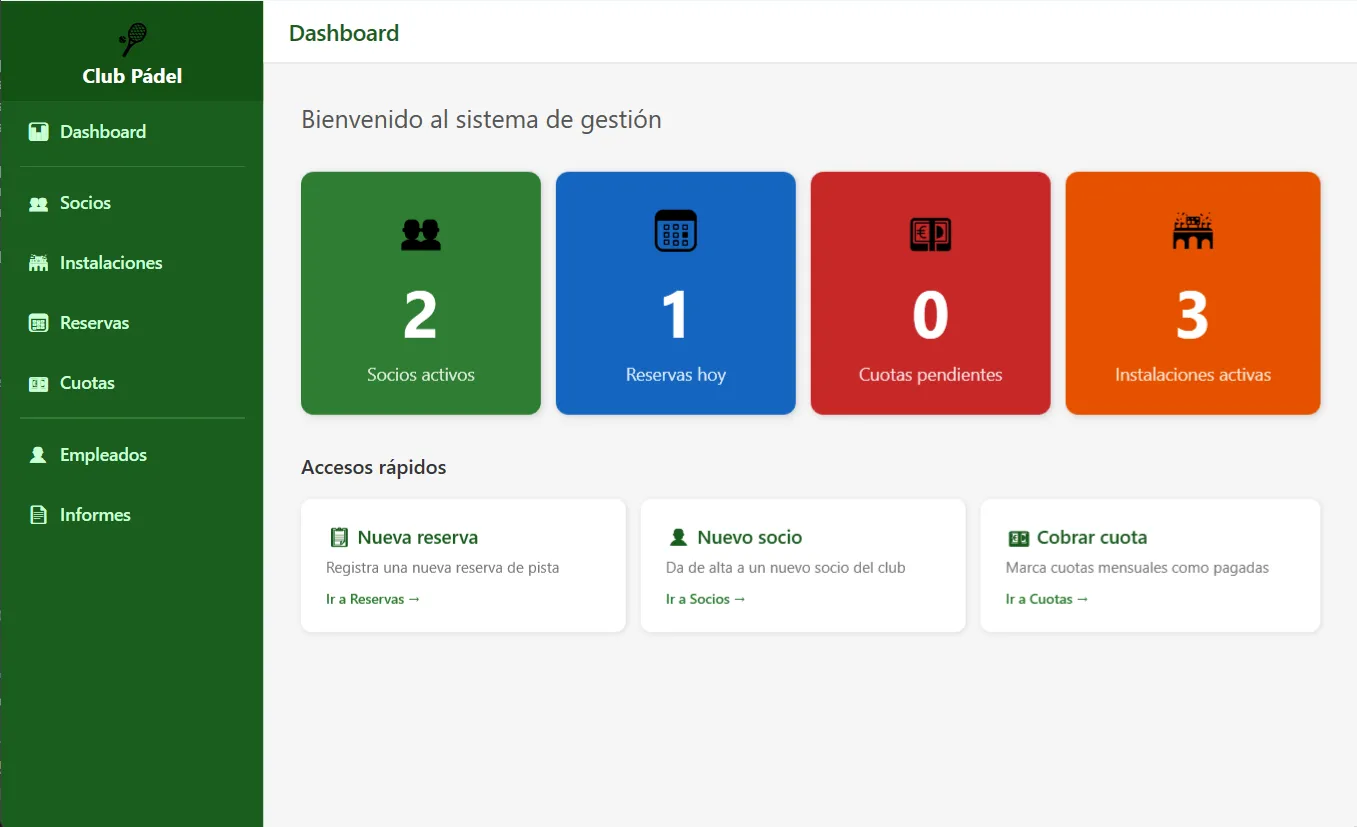Click the euro icon on the Cuotas pendientes card
Screen dimensions: 1357x827
931,233
